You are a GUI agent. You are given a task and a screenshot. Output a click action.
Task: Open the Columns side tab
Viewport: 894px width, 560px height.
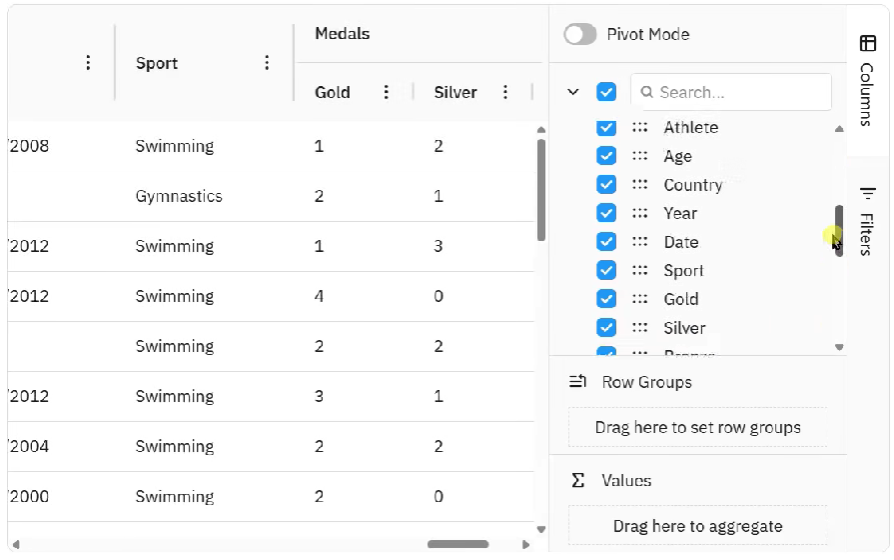867,80
